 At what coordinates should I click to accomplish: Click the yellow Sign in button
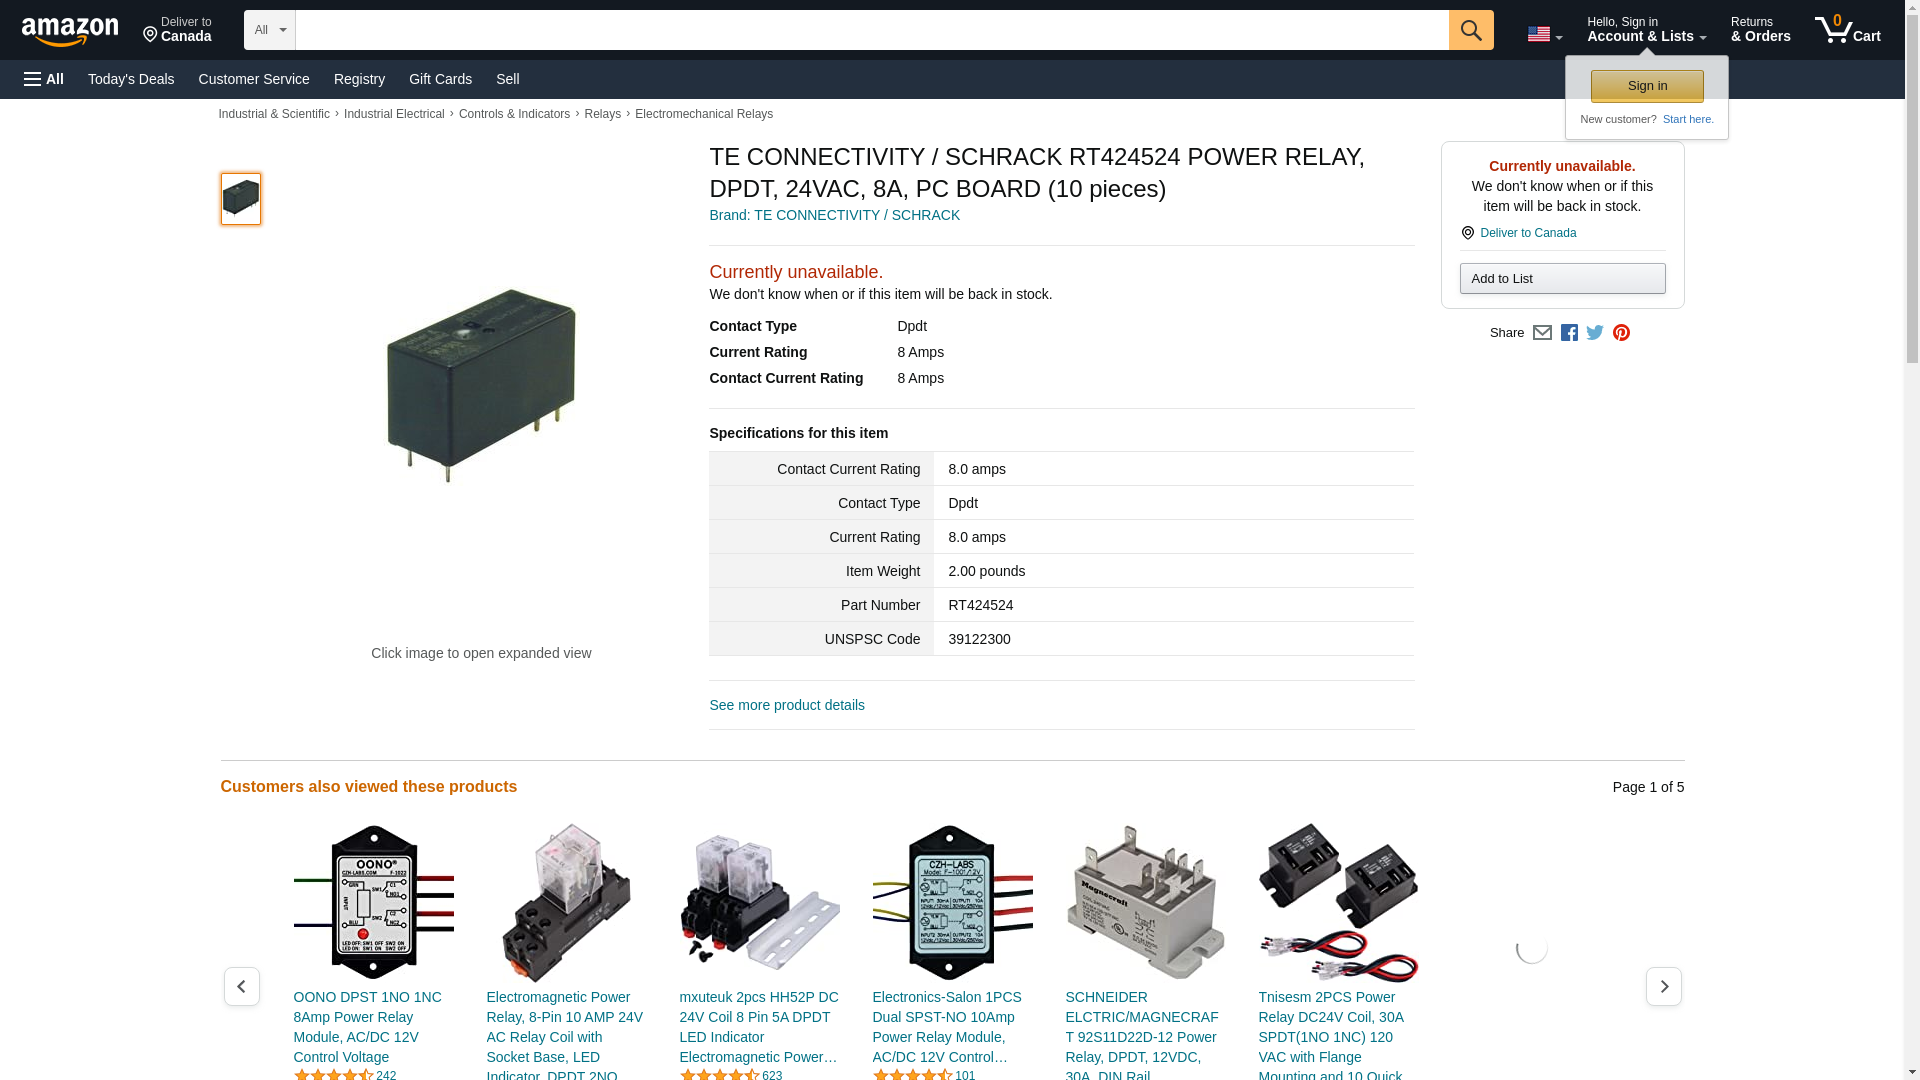pos(1647,86)
